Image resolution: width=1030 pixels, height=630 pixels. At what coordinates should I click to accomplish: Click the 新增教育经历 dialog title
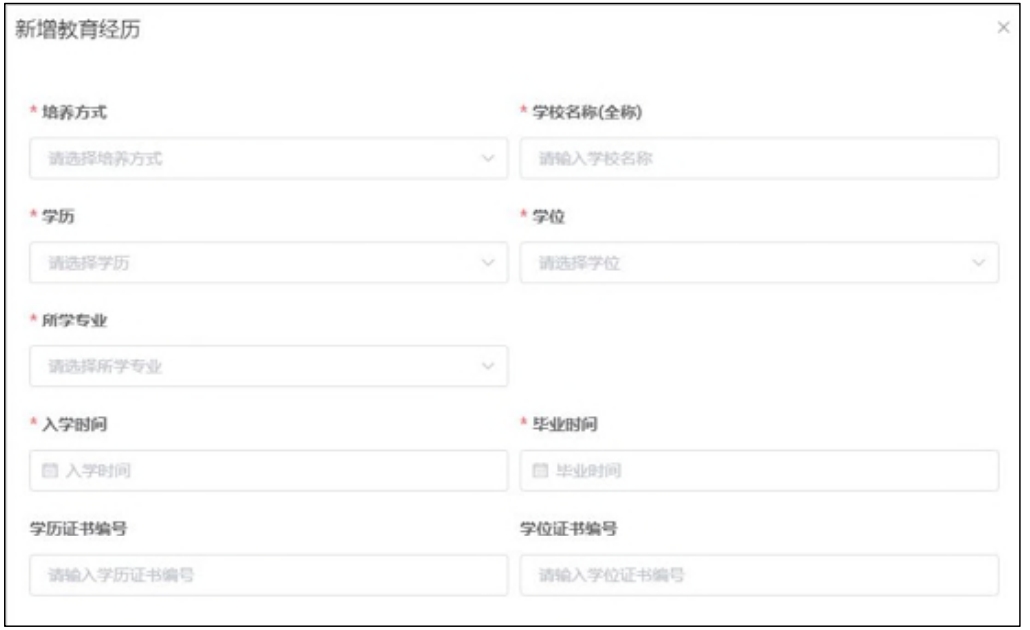pyautogui.click(x=77, y=30)
